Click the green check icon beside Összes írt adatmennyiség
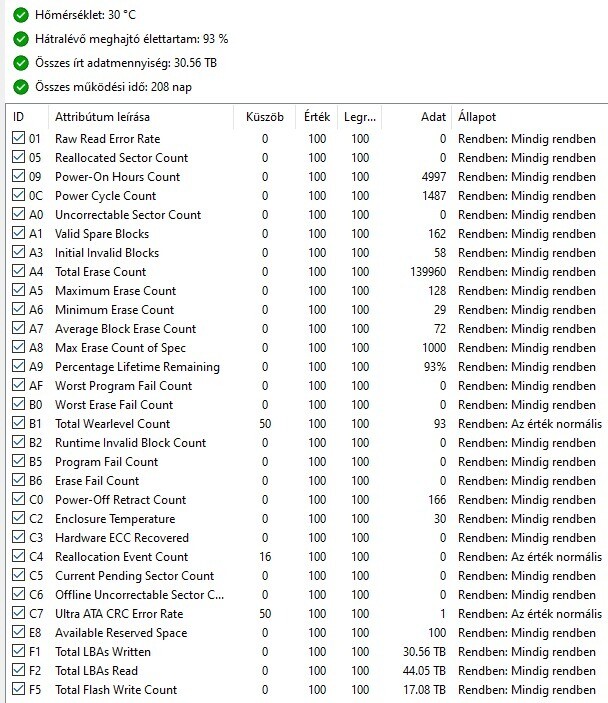The width and height of the screenshot is (608, 703). [x=21, y=63]
